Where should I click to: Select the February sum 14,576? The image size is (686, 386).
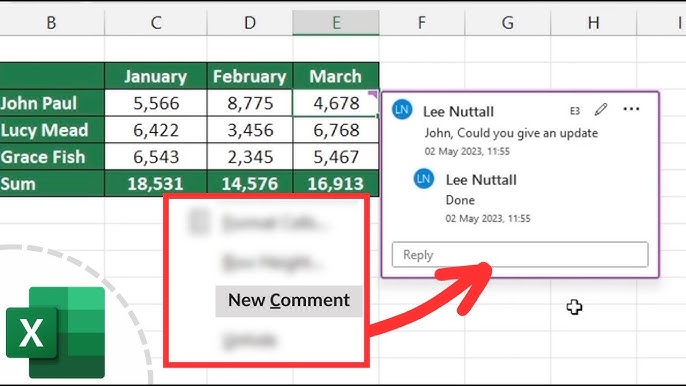click(x=249, y=184)
